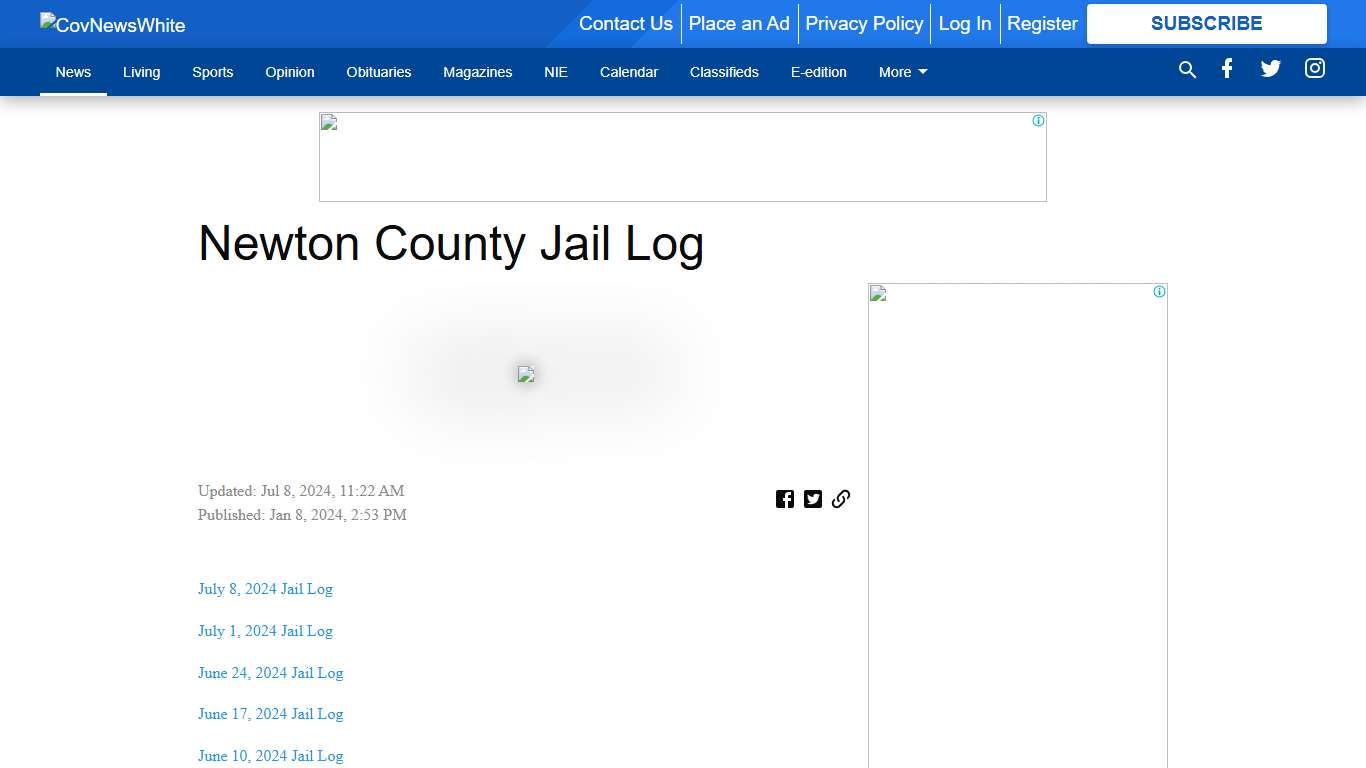Share the article via Facebook icon
This screenshot has width=1366, height=768.
[785, 498]
